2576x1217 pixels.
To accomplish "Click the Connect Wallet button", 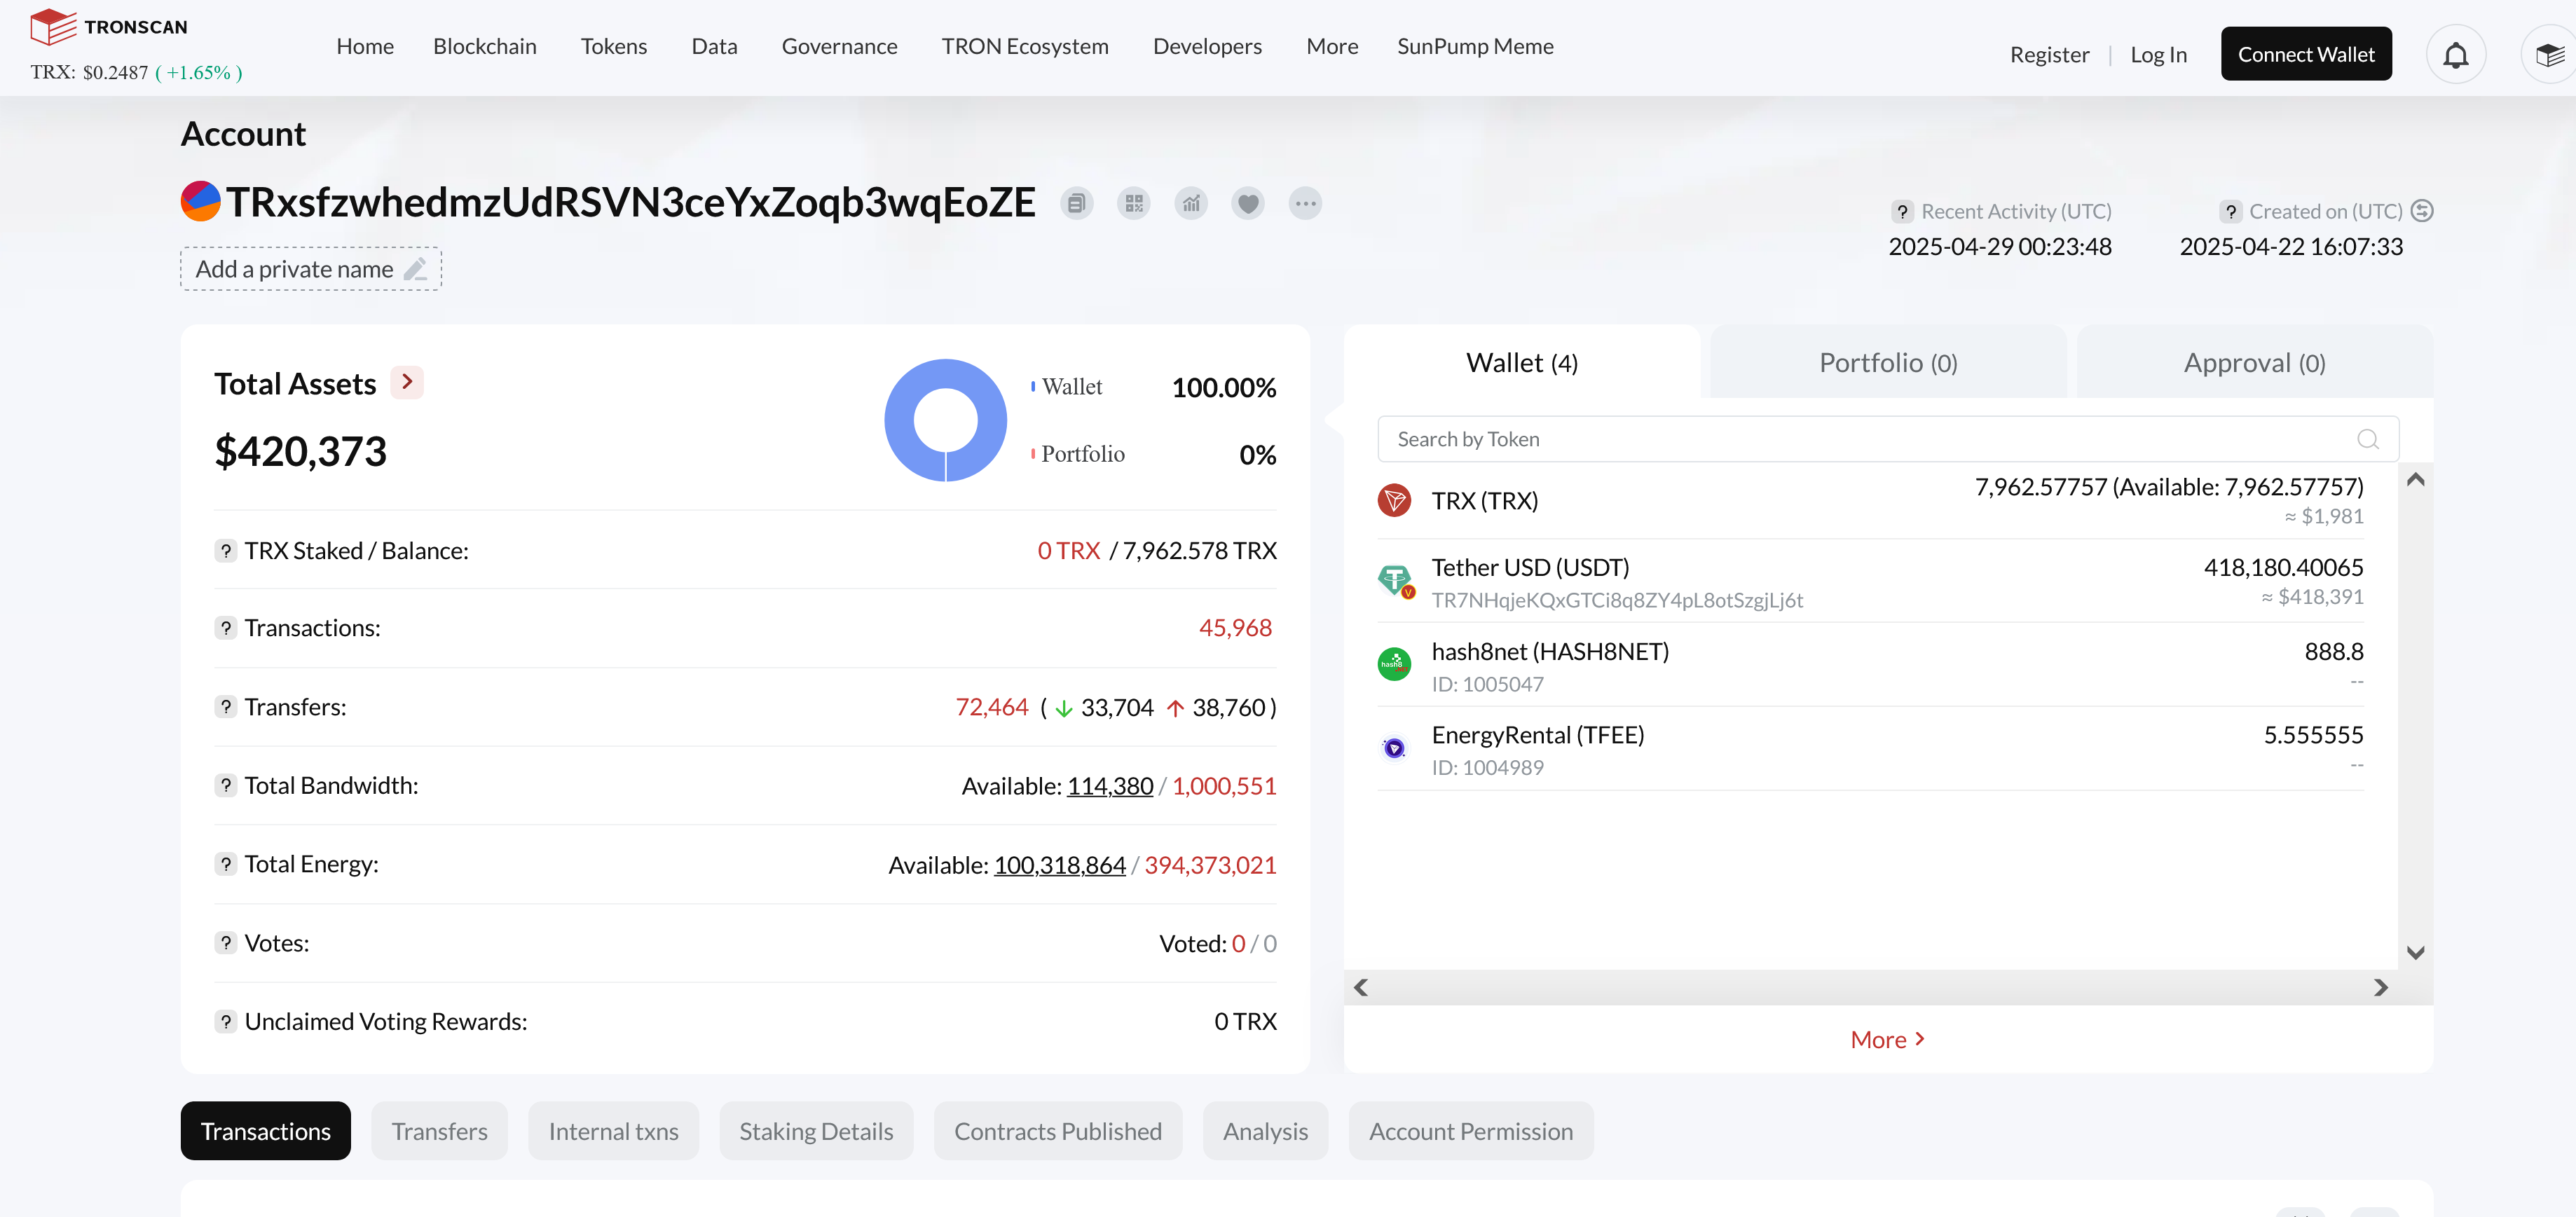I will click(2306, 54).
